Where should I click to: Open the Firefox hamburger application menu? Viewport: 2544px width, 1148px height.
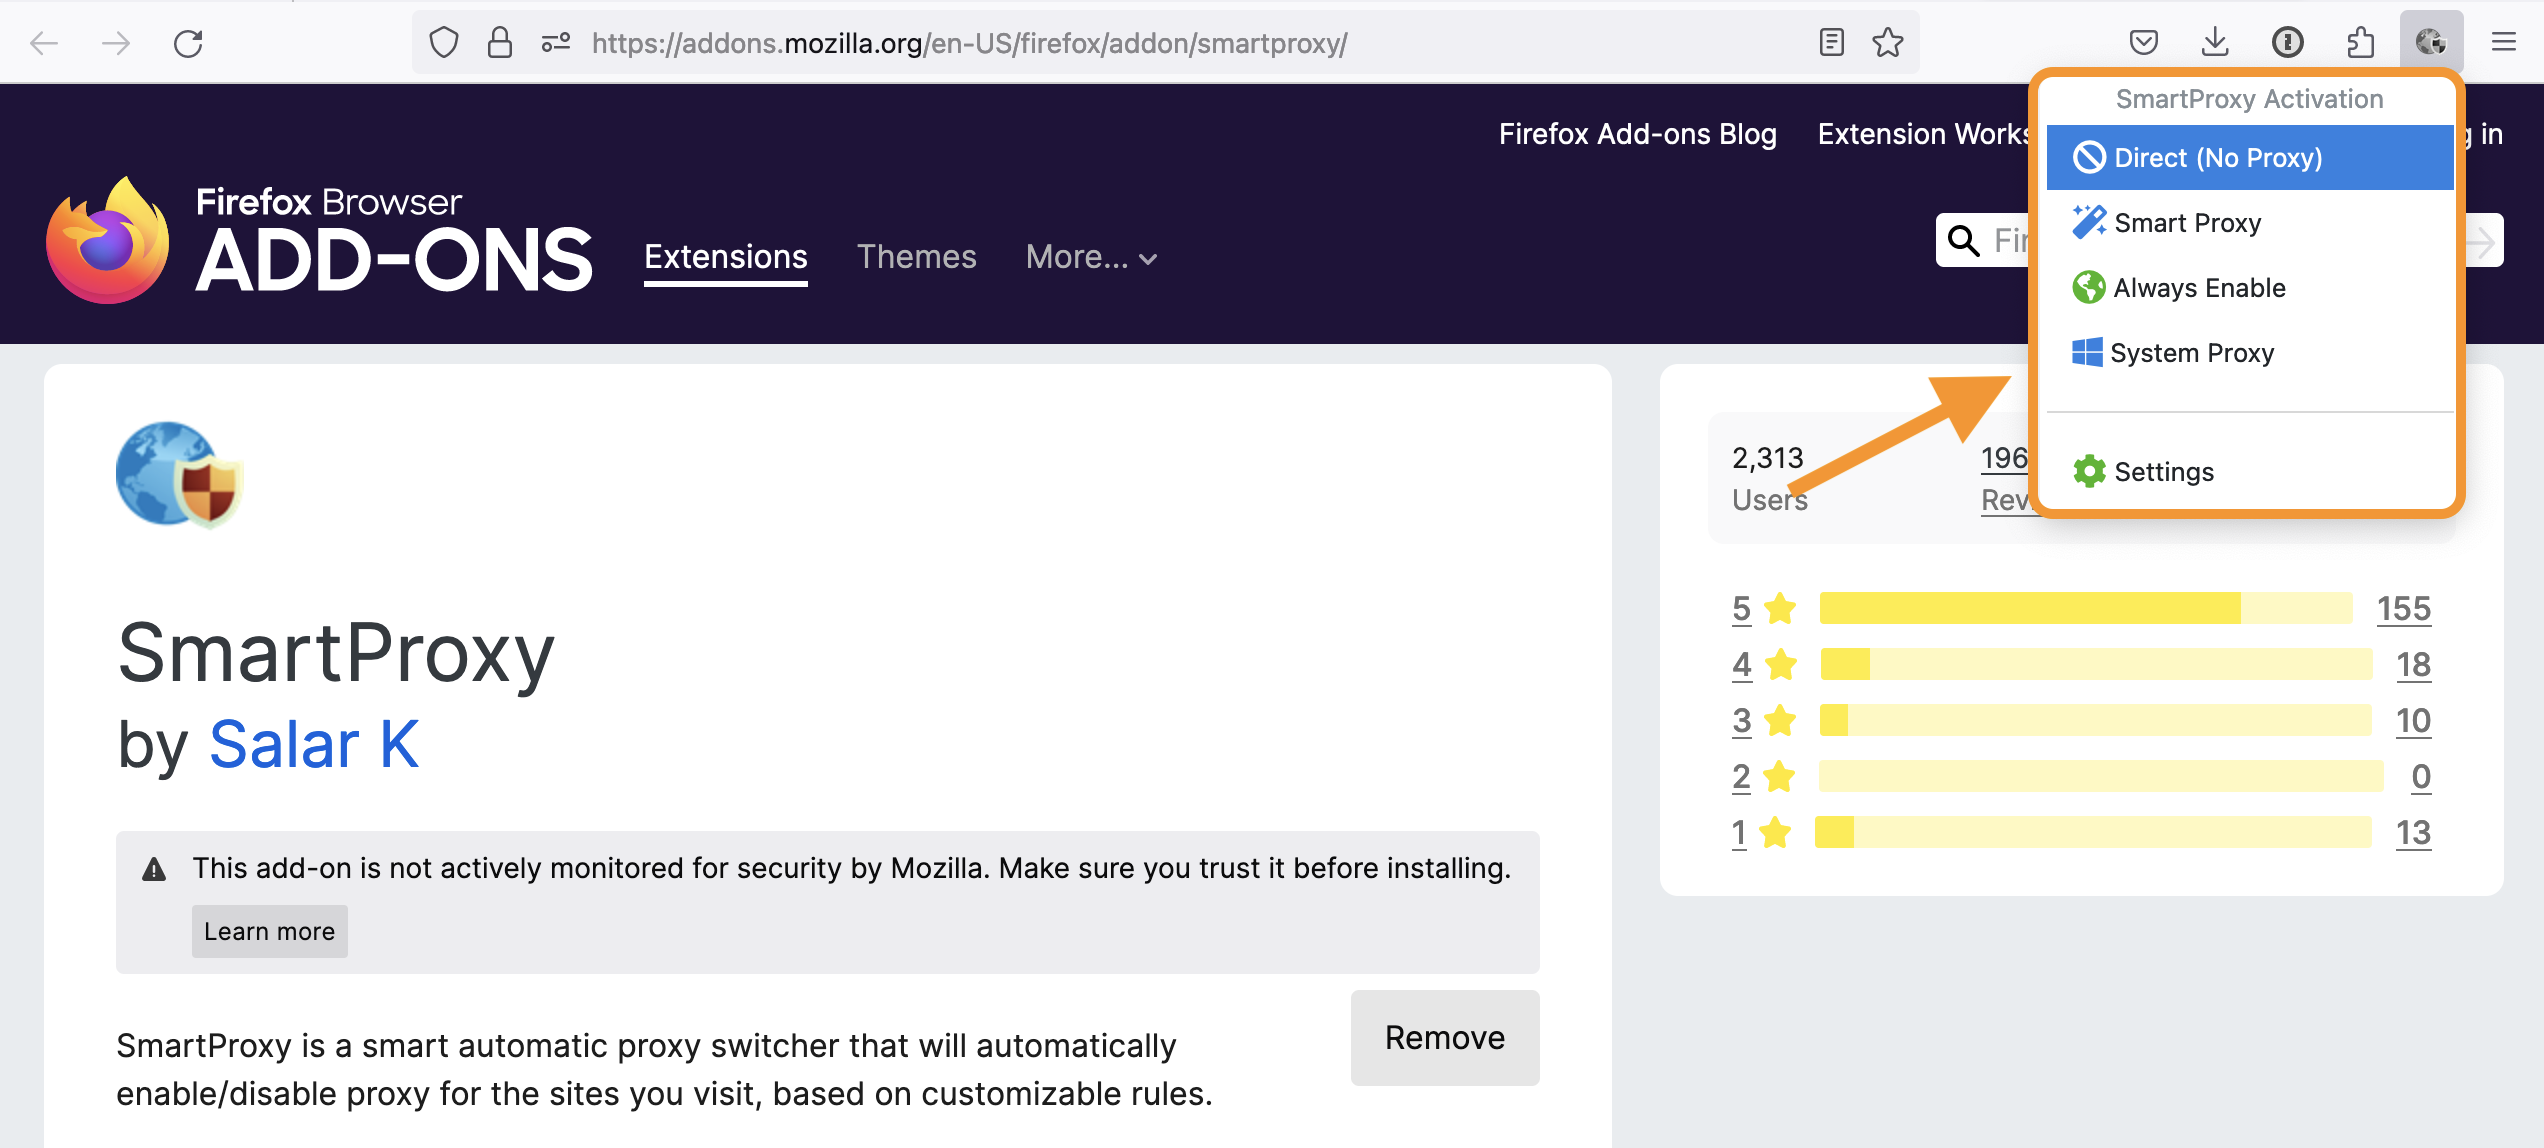[2503, 42]
